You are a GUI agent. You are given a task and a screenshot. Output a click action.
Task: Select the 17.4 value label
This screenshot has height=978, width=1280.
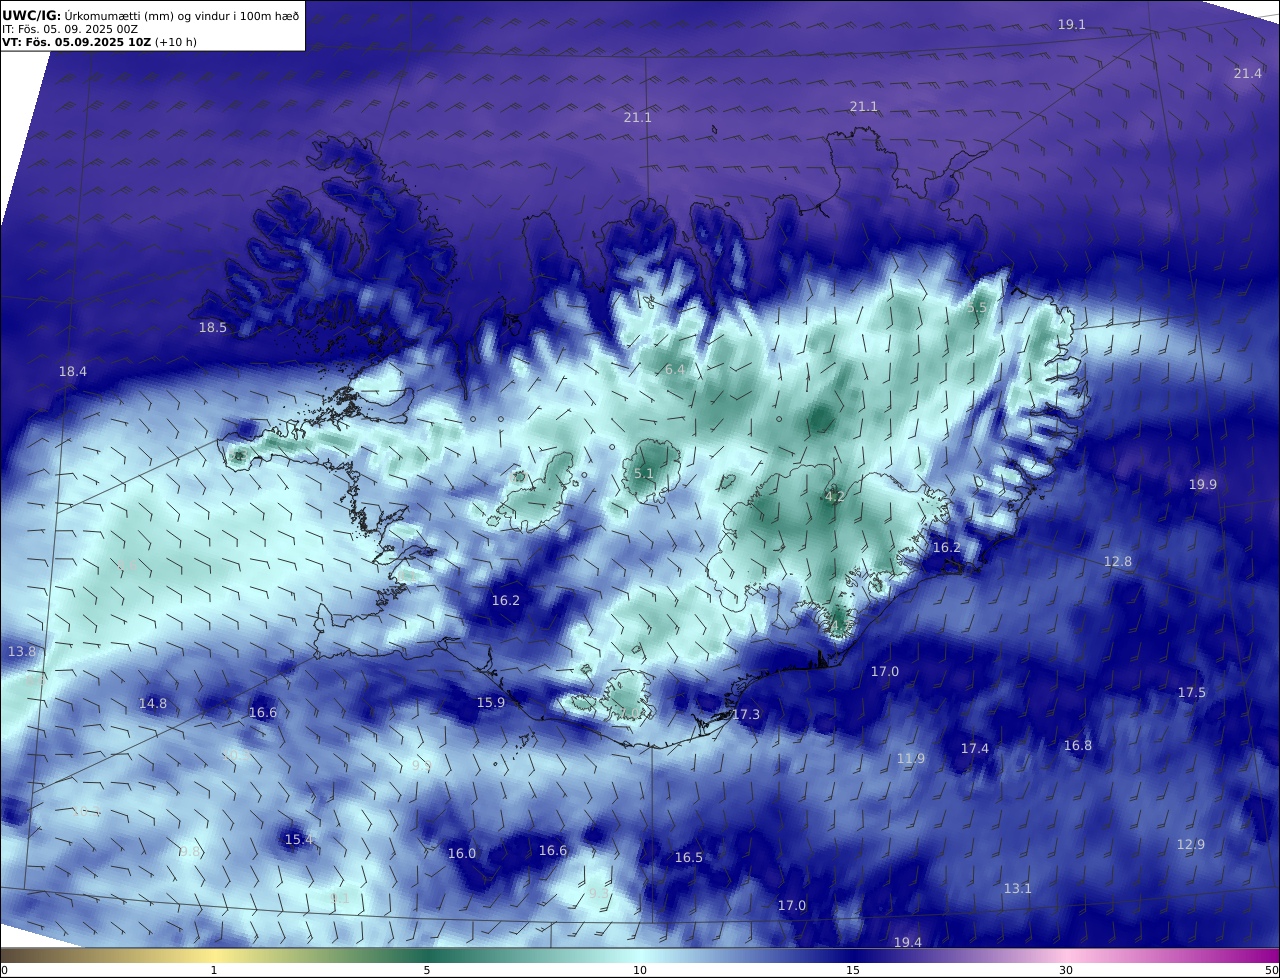(974, 748)
